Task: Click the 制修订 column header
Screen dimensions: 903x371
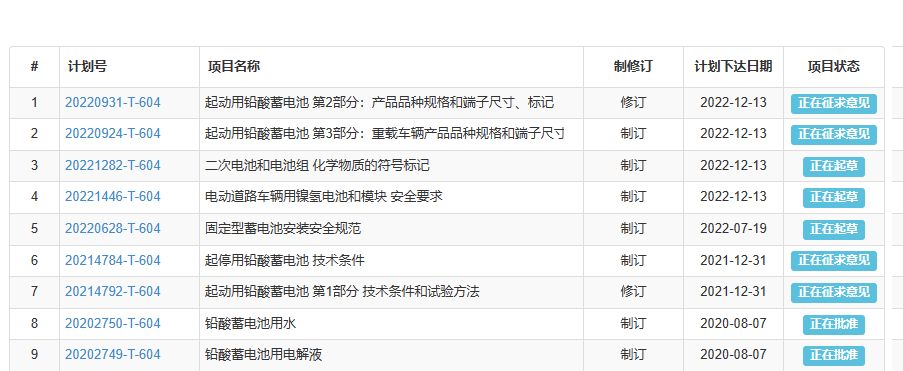Action: coord(633,67)
